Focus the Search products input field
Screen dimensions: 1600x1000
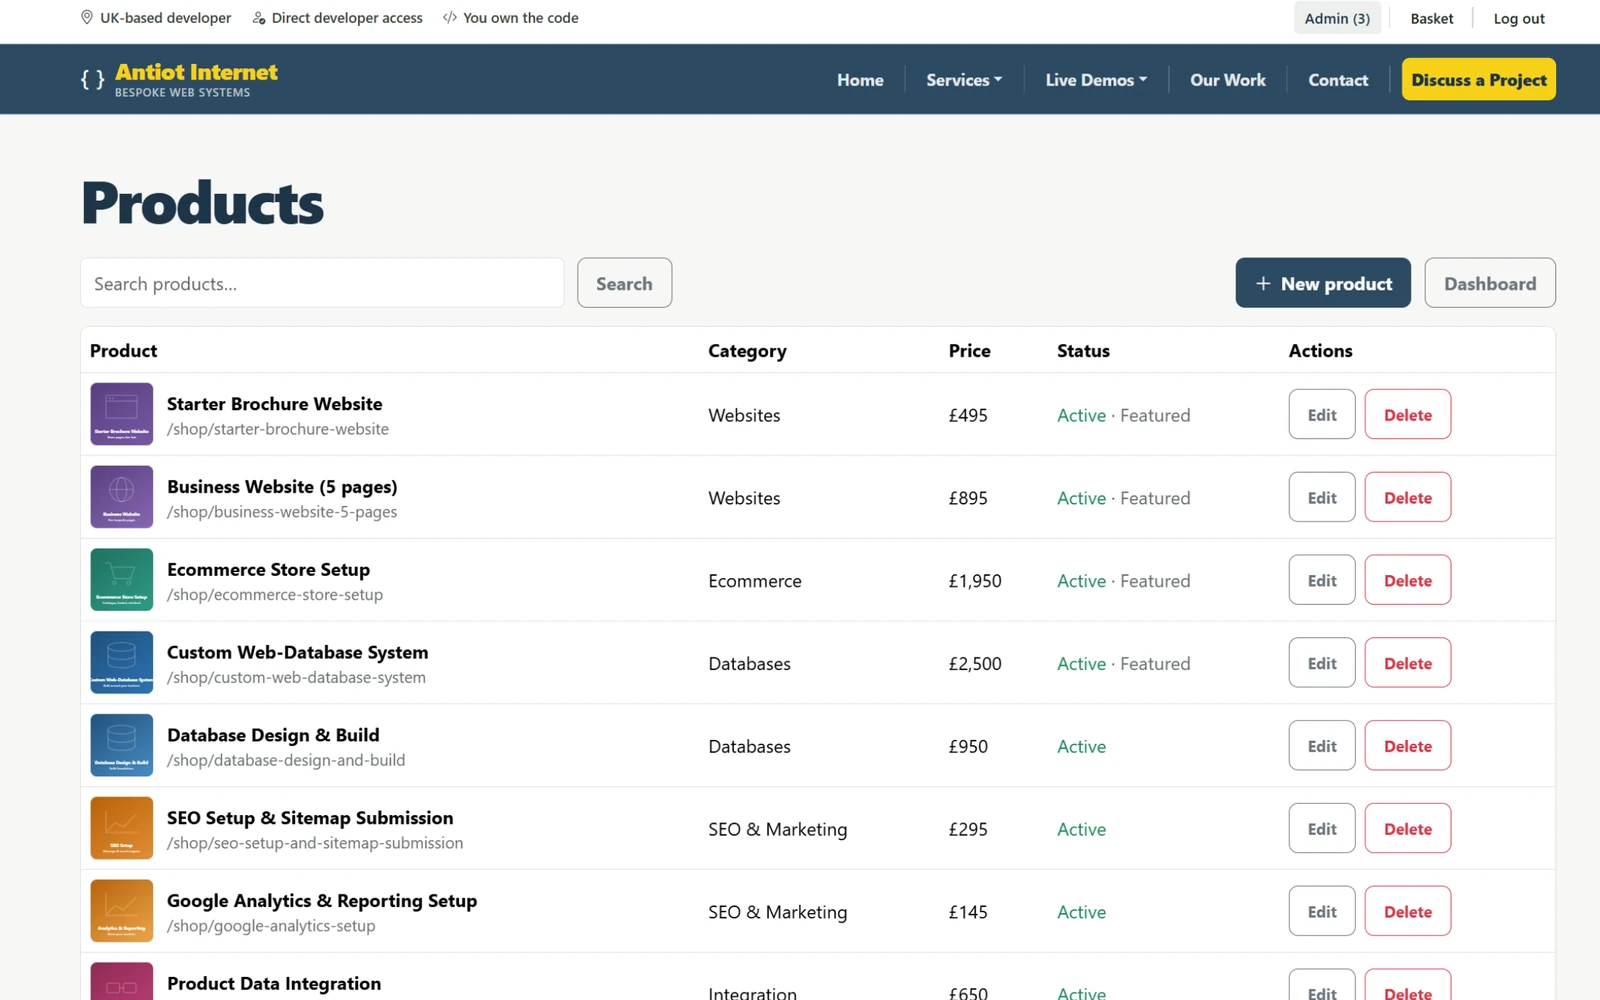[x=322, y=283]
